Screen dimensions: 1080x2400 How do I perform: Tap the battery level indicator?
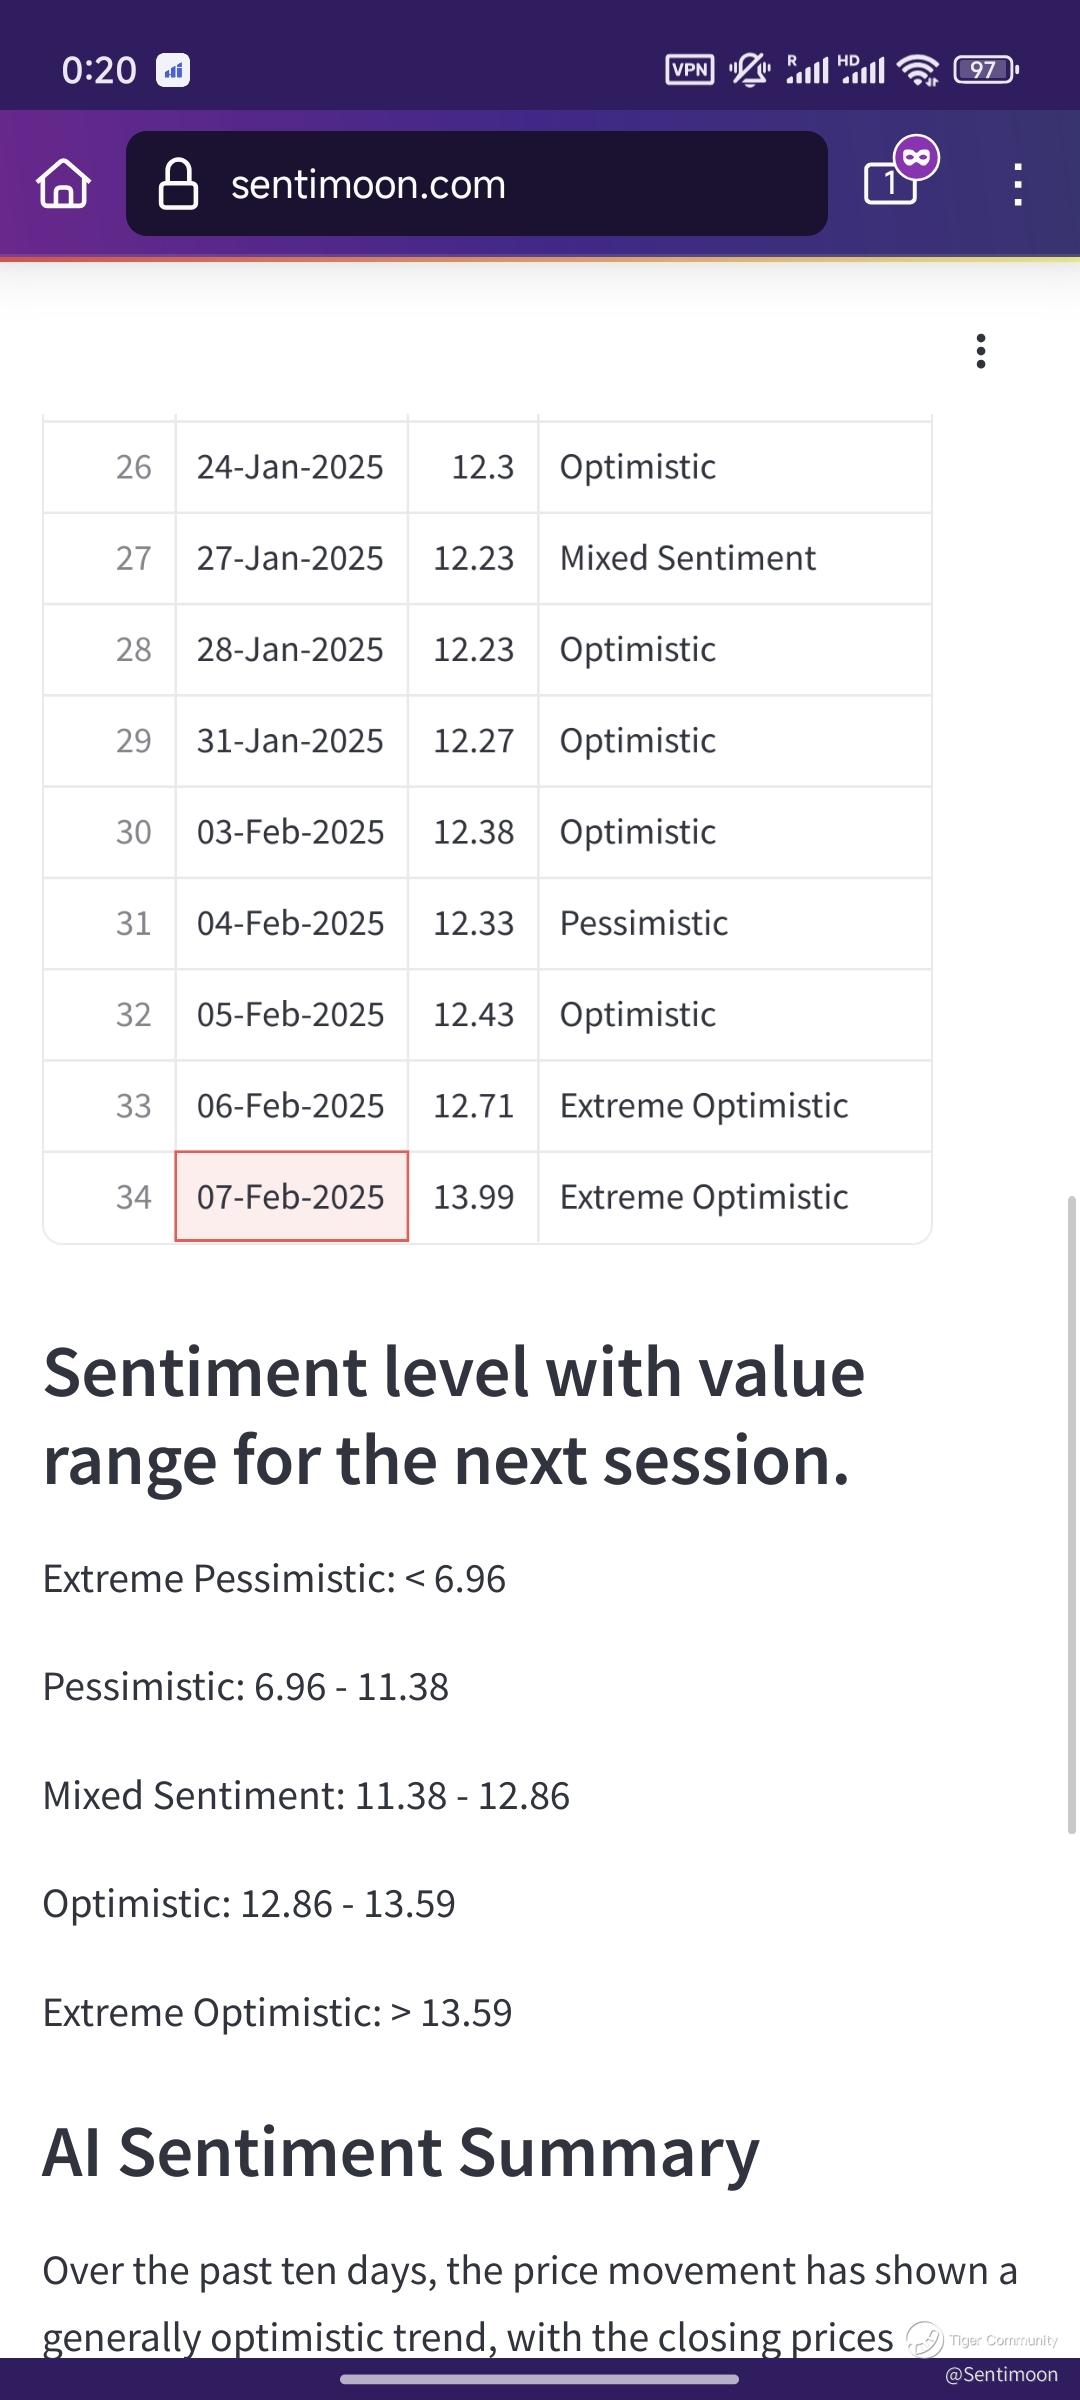[x=986, y=69]
